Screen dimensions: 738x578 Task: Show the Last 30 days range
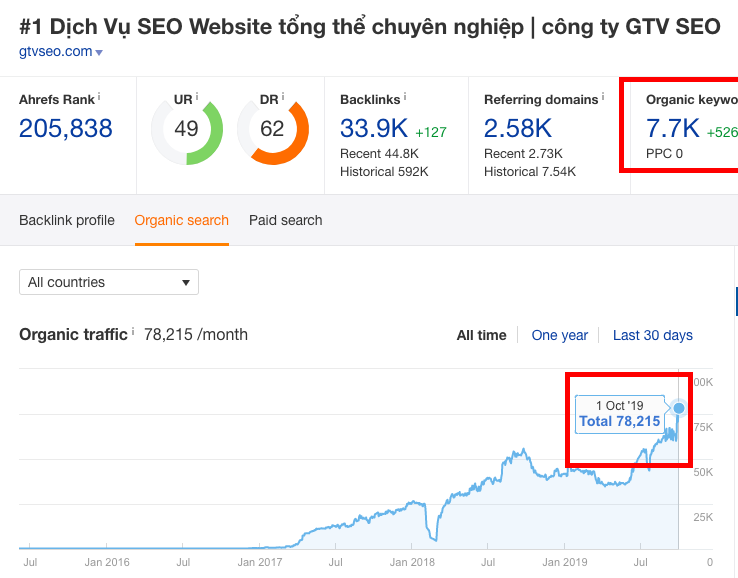tap(653, 335)
